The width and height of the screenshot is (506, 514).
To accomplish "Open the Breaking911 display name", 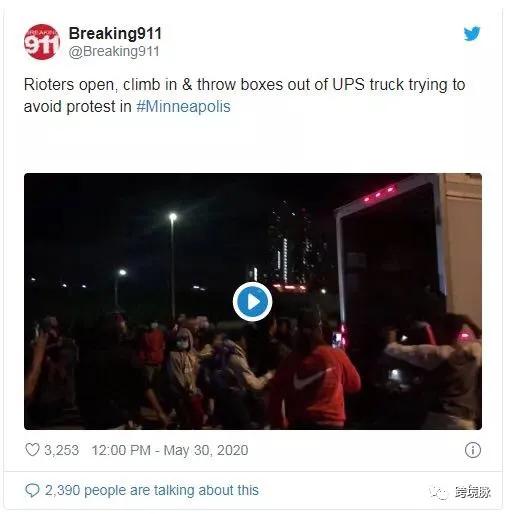I will (115, 33).
